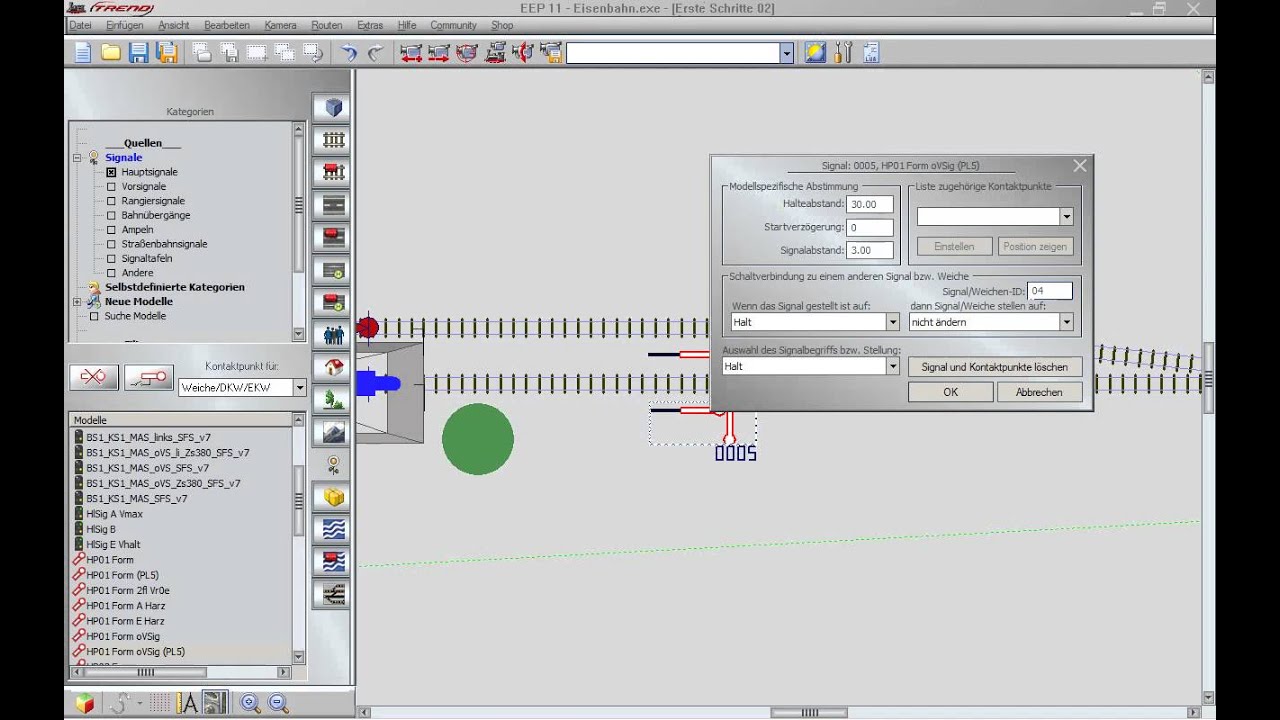This screenshot has height=720, width=1280.
Task: Open the Datei menu
Action: pyautogui.click(x=80, y=25)
